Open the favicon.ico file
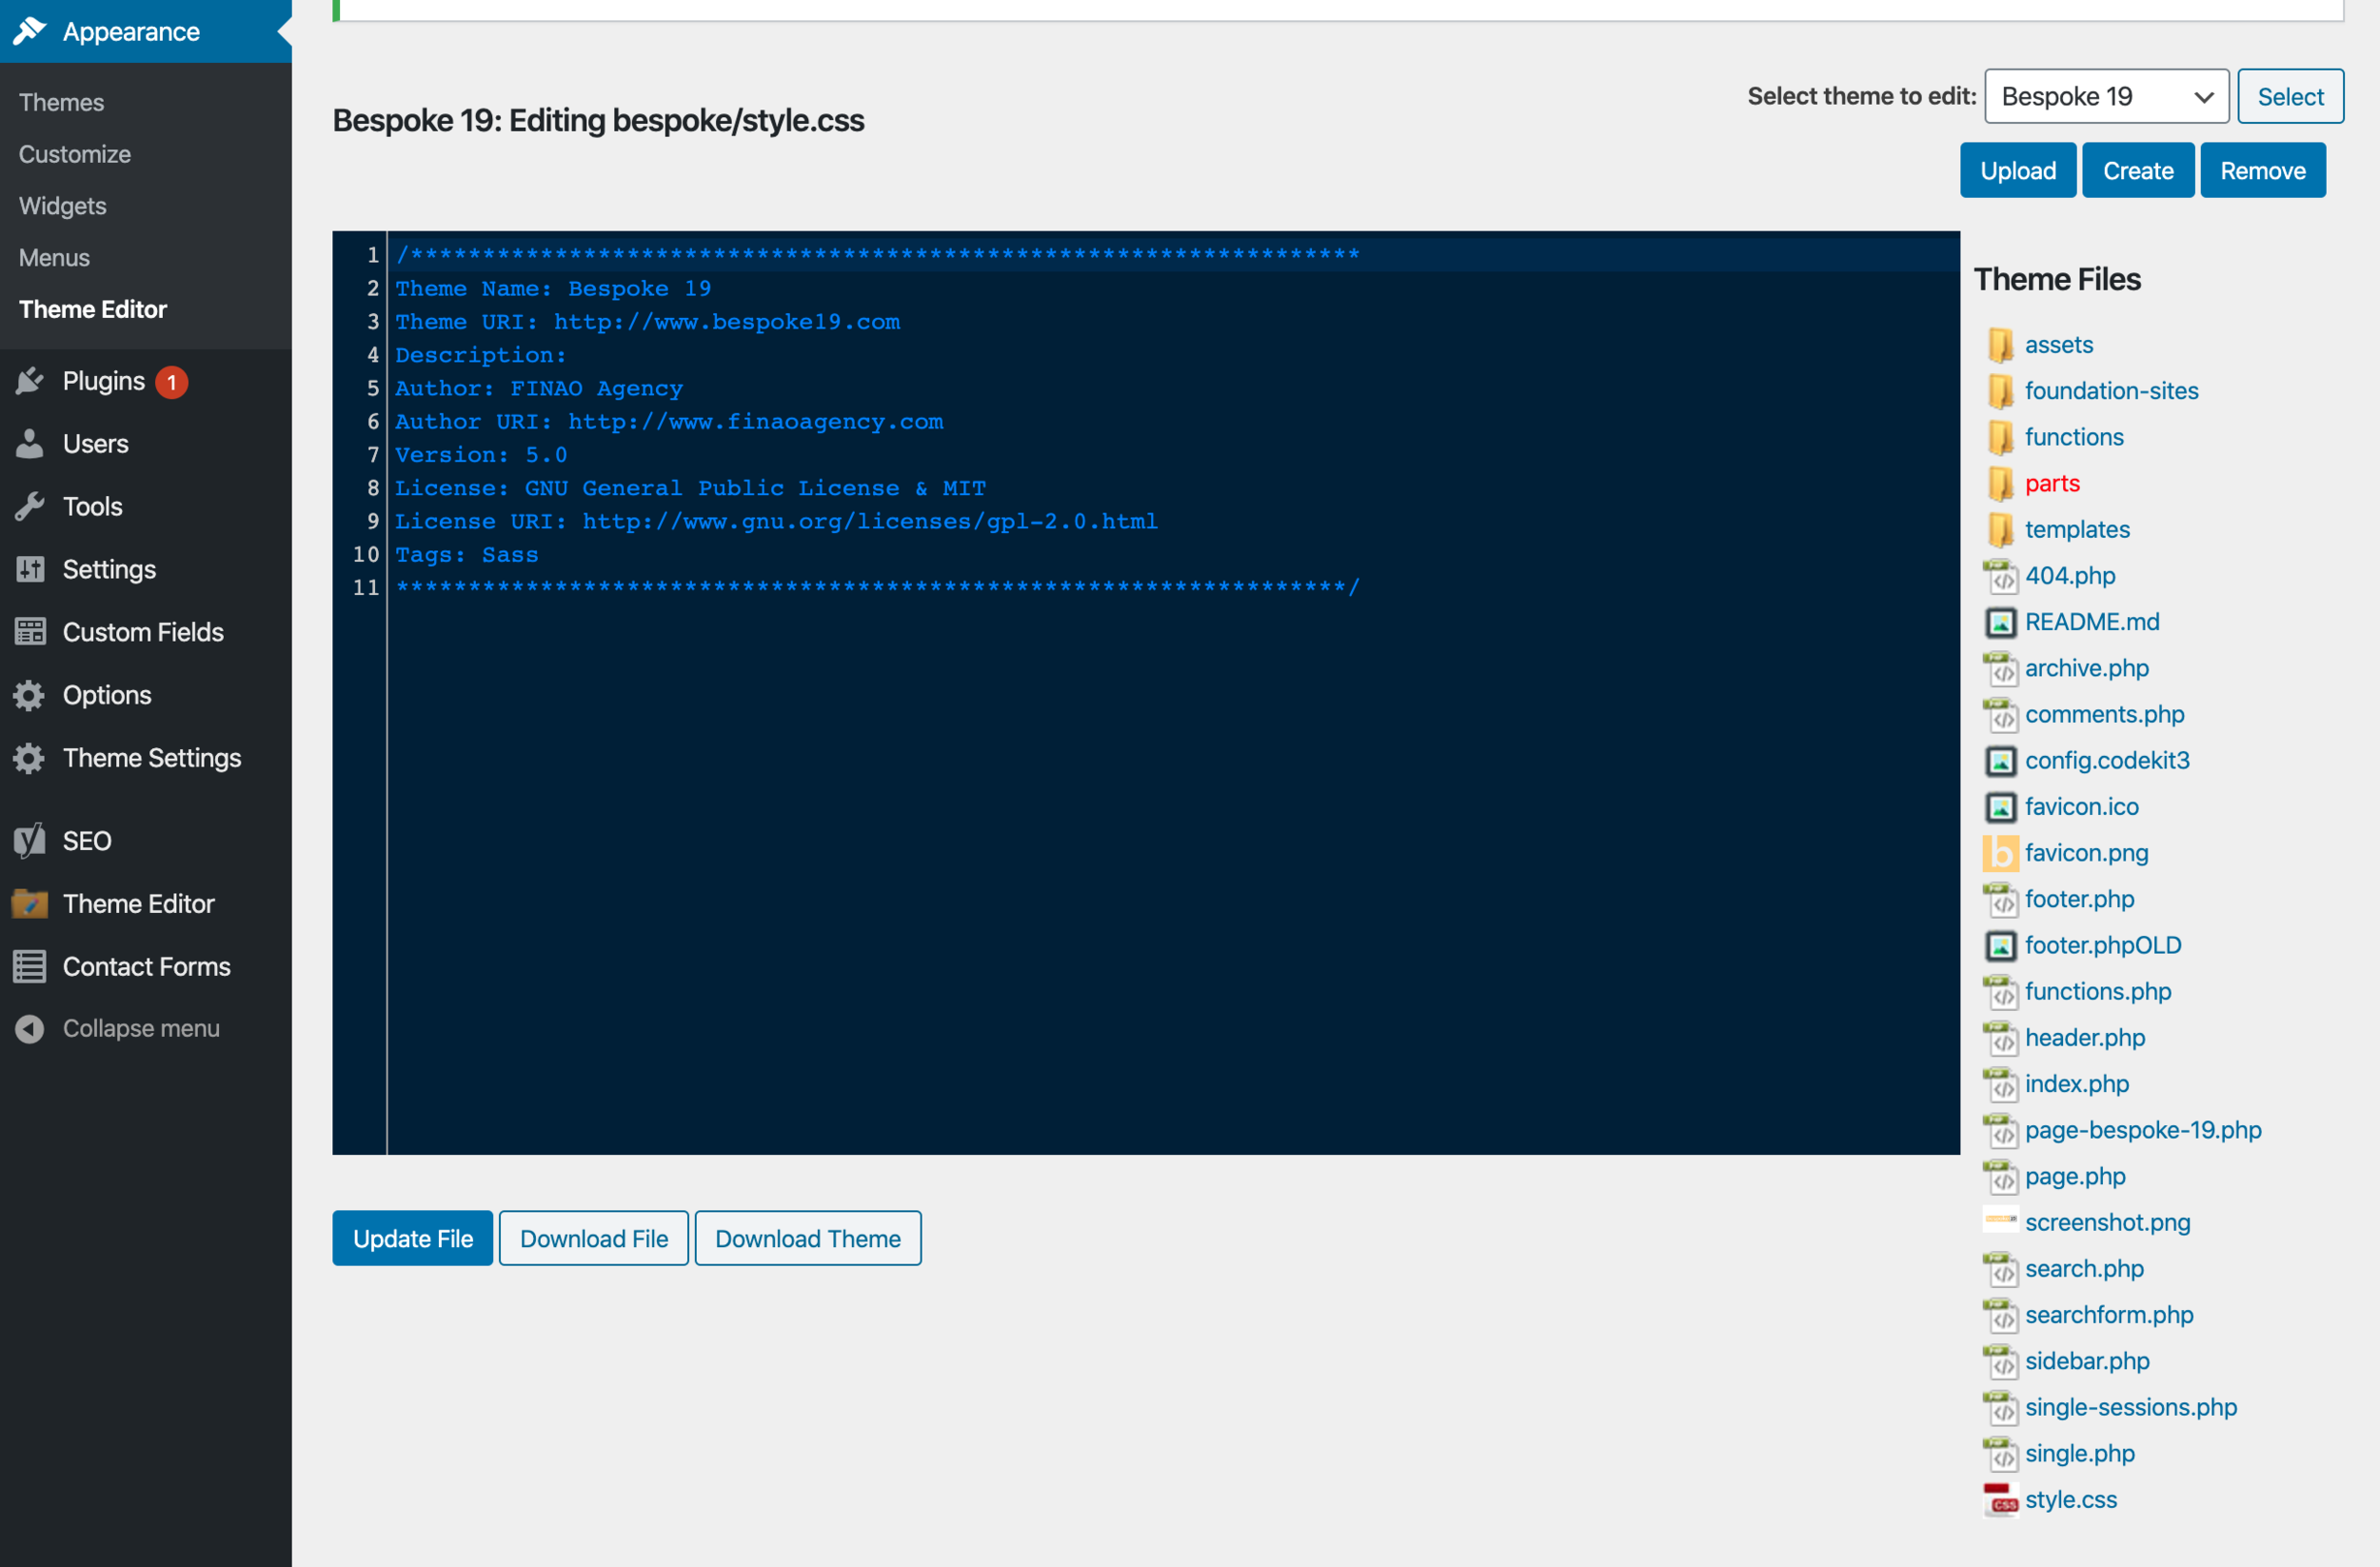 [2082, 807]
